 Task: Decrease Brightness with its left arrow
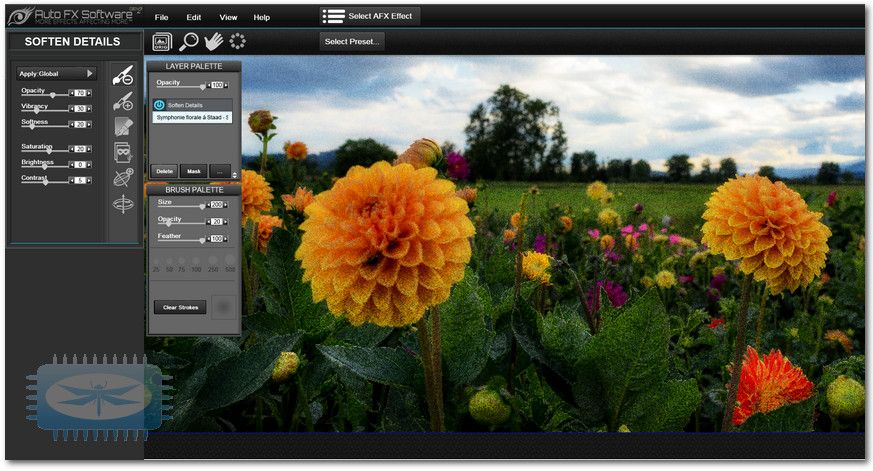[x=71, y=165]
